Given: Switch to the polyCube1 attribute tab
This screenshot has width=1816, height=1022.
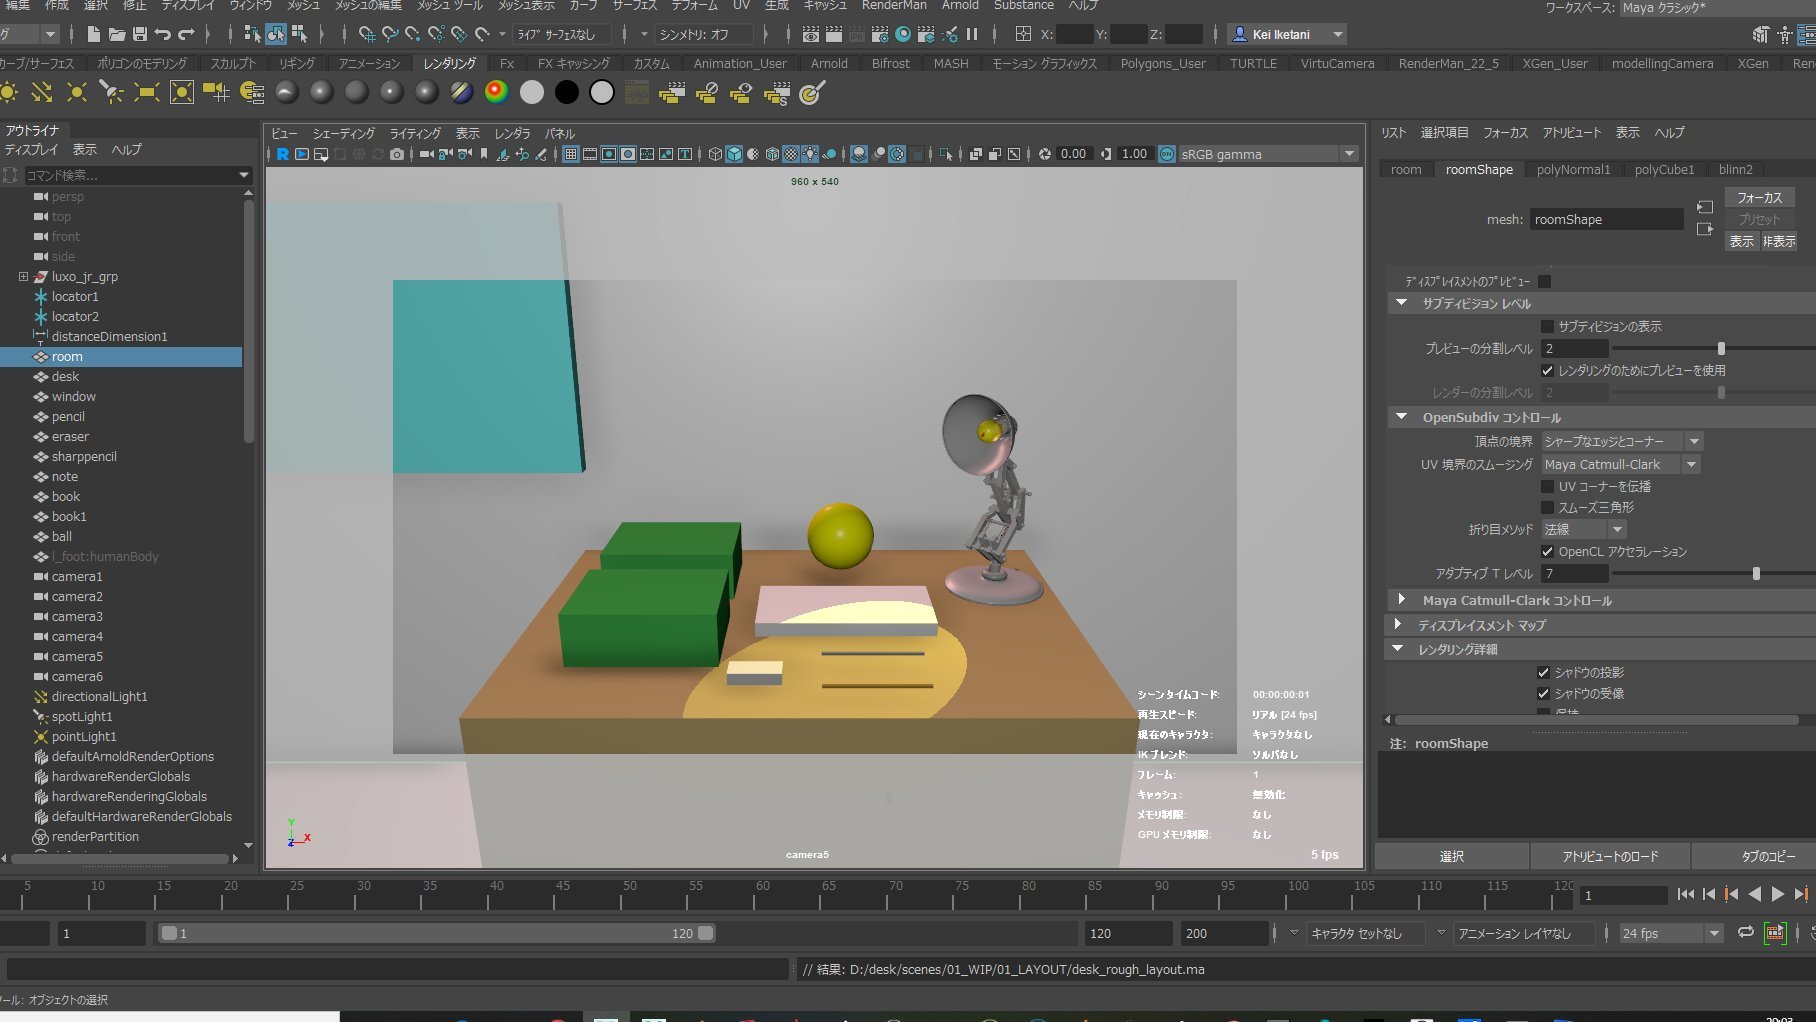Looking at the screenshot, I should [1664, 170].
